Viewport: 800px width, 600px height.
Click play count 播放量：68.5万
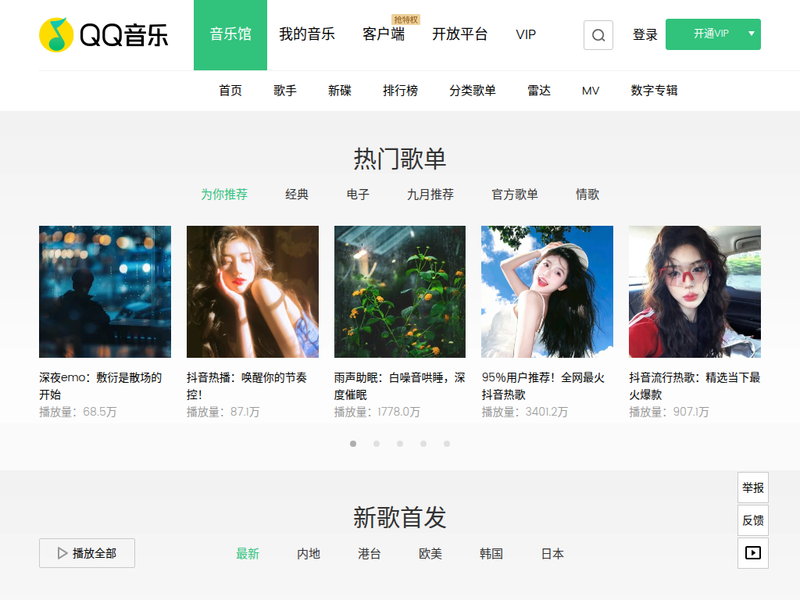tap(78, 412)
